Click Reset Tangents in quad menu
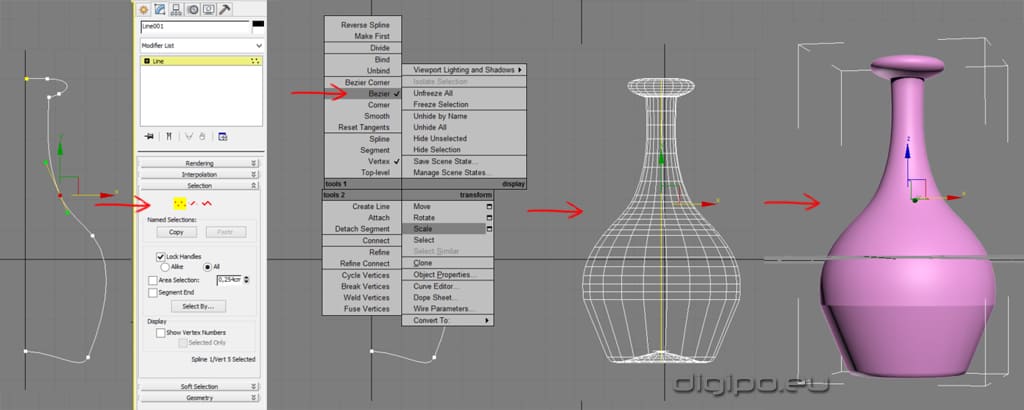This screenshot has height=410, width=1024. pos(363,127)
